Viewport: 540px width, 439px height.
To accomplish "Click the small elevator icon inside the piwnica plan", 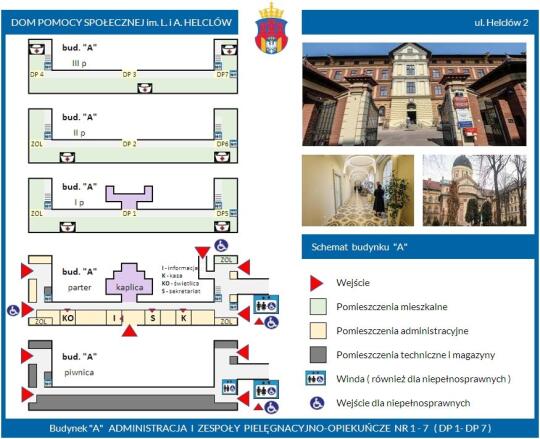I will coord(229,387).
